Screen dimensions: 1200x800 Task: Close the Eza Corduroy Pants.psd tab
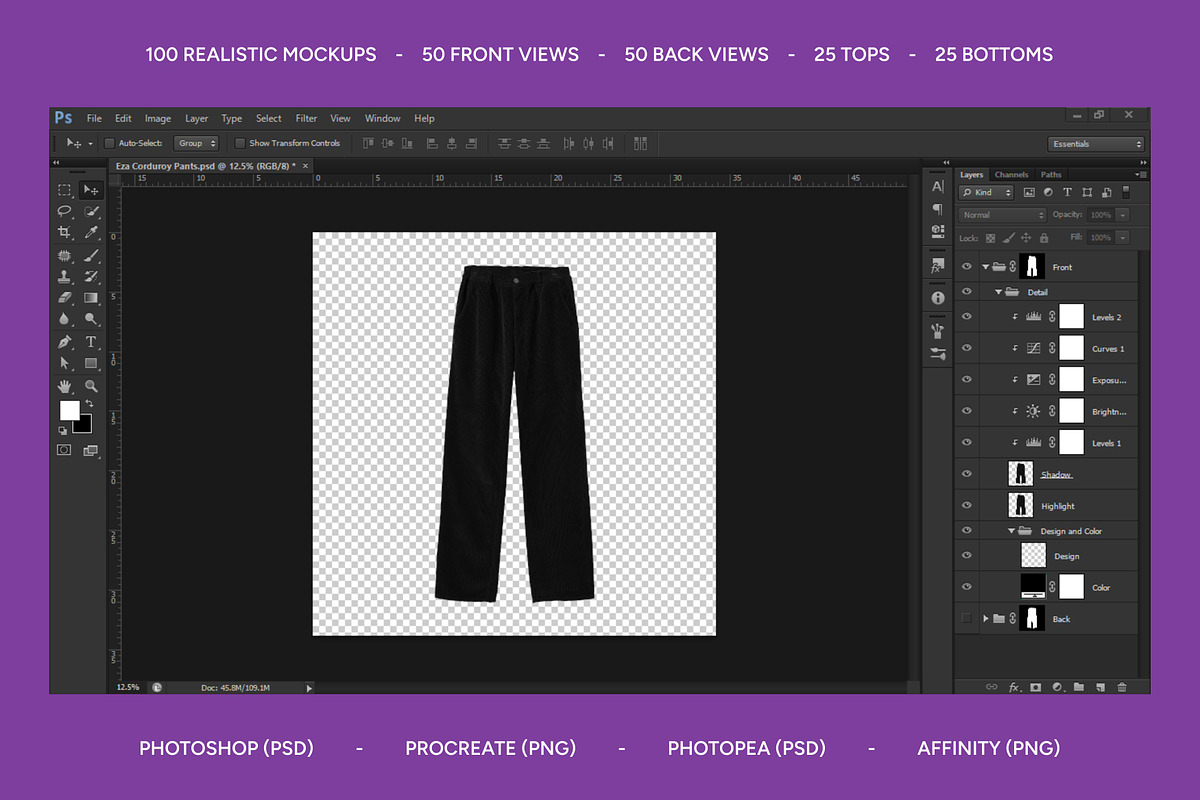[306, 166]
